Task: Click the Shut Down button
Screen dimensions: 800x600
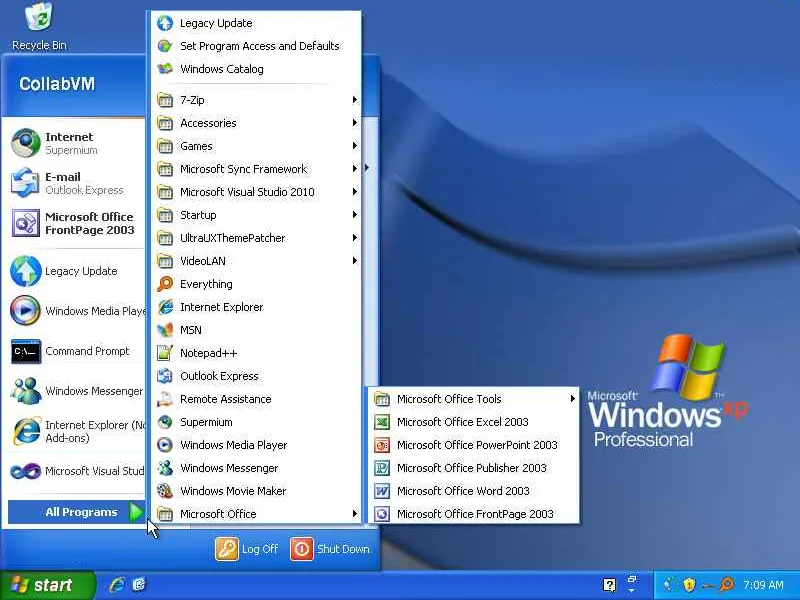Action: click(x=331, y=549)
